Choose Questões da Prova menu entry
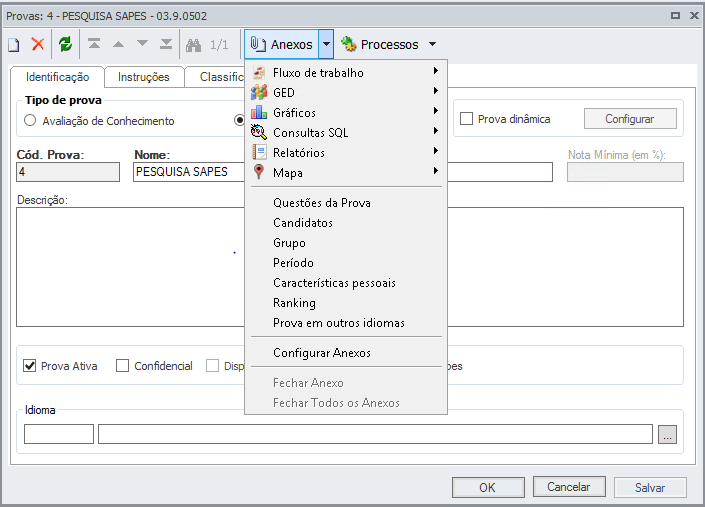 (321, 202)
